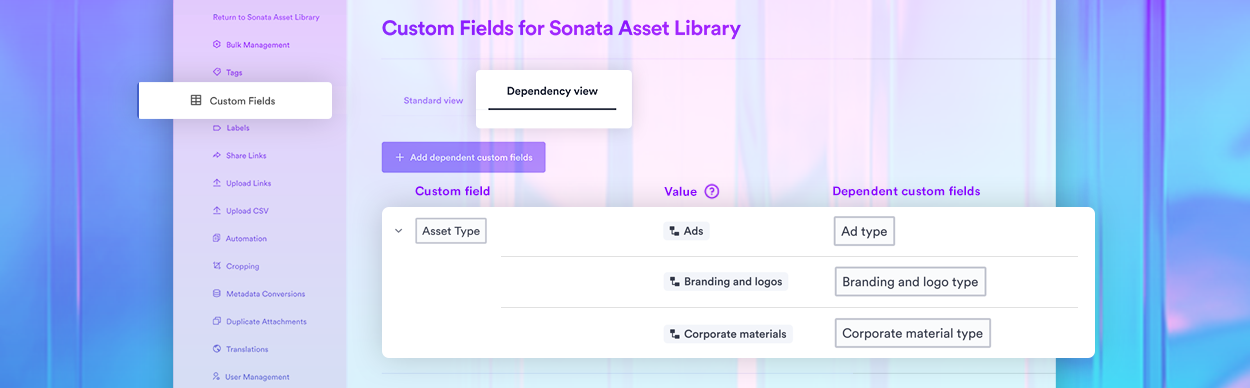1250x388 pixels.
Task: Click the Custom field column header
Action: tap(452, 191)
